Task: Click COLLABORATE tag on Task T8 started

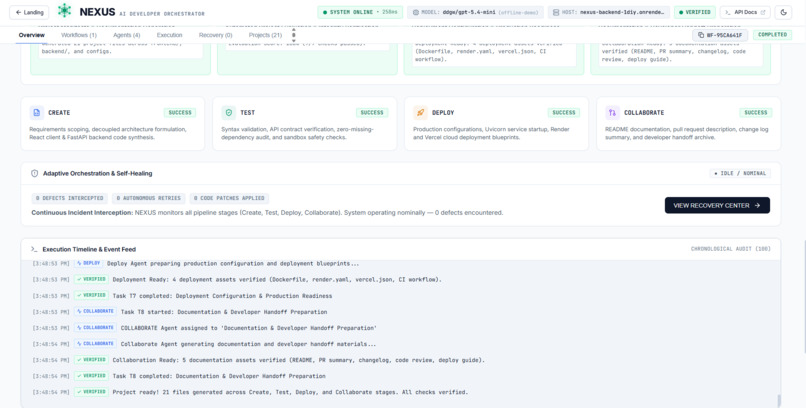Action: tap(95, 311)
